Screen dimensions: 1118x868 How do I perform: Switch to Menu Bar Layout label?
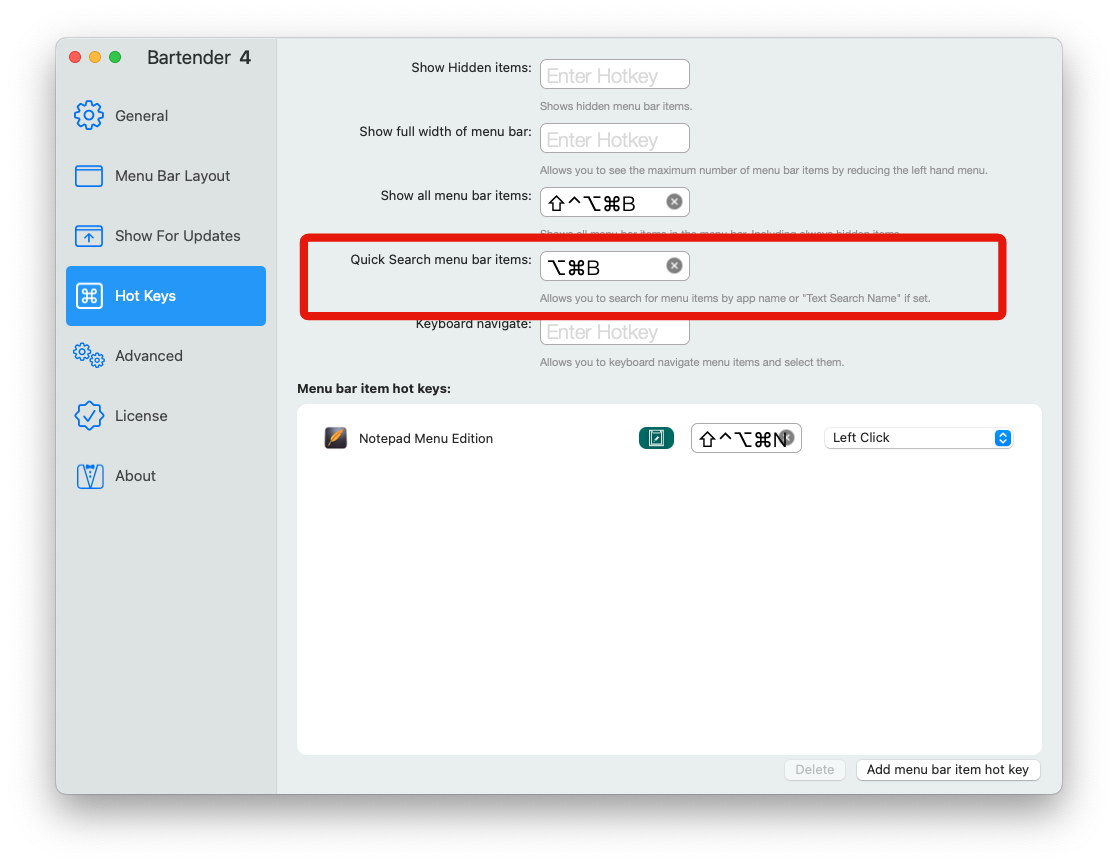(x=173, y=175)
